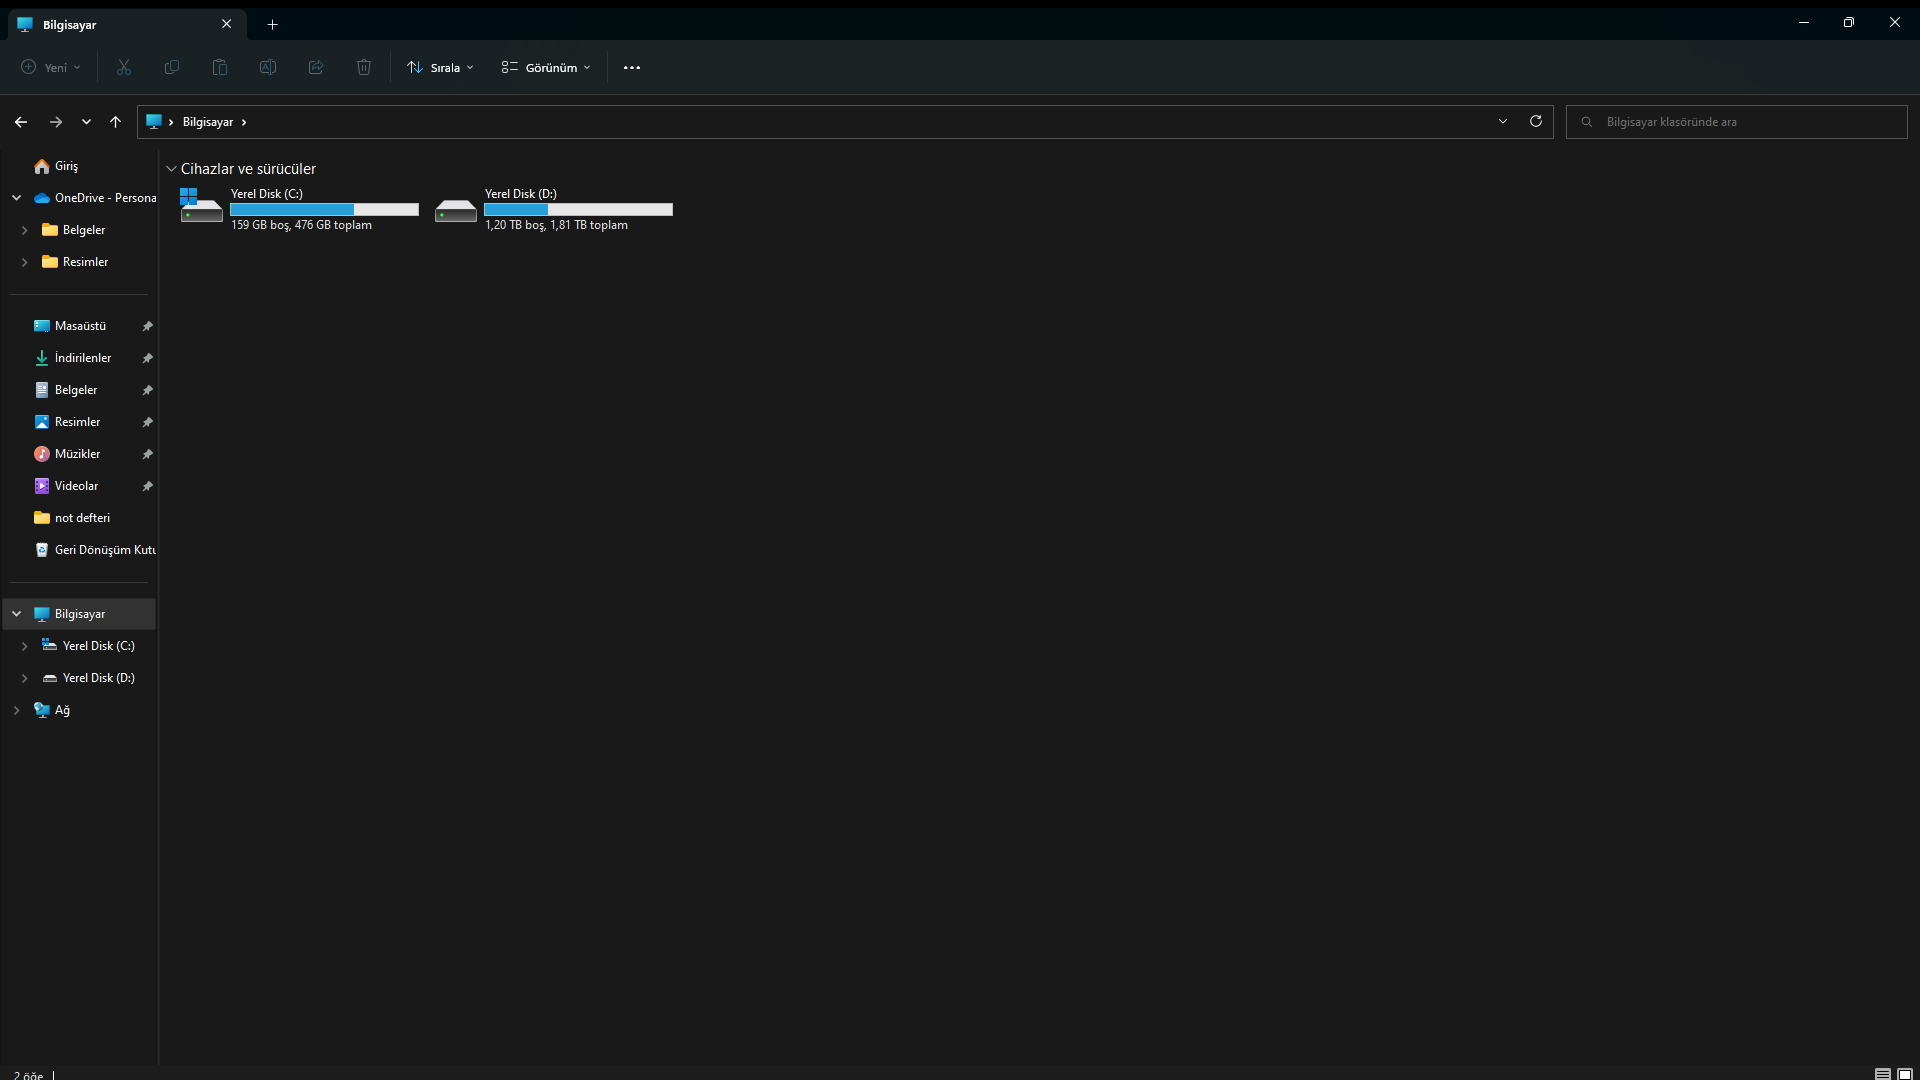1920x1080 pixels.
Task: Open the Görünüm view dropdown
Action: (546, 67)
